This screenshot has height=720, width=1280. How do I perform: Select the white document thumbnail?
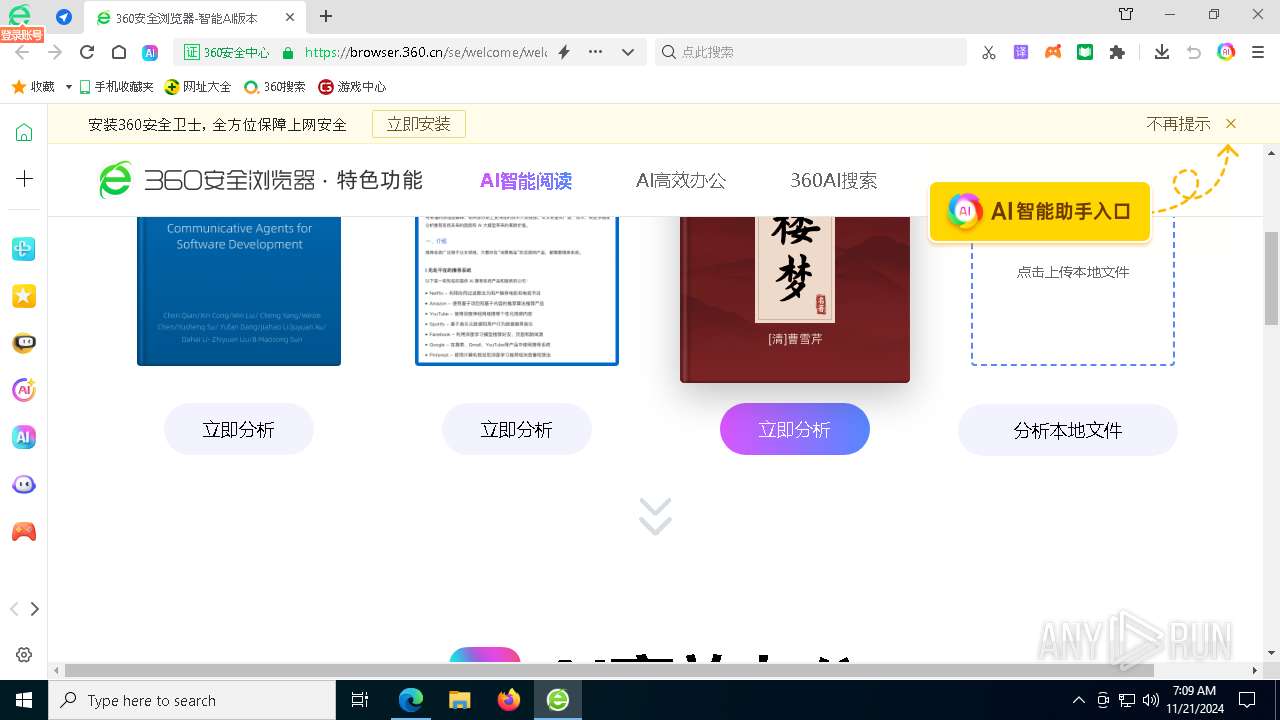[x=517, y=291]
